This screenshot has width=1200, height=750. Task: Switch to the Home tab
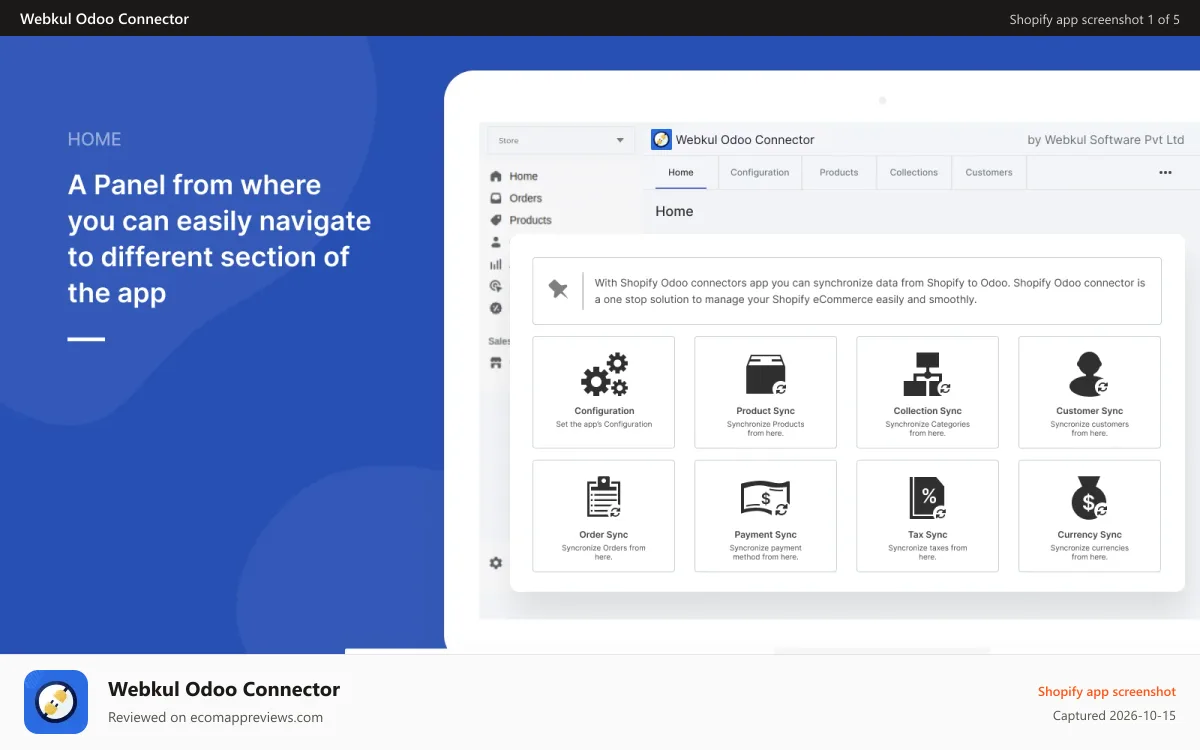[x=681, y=172]
